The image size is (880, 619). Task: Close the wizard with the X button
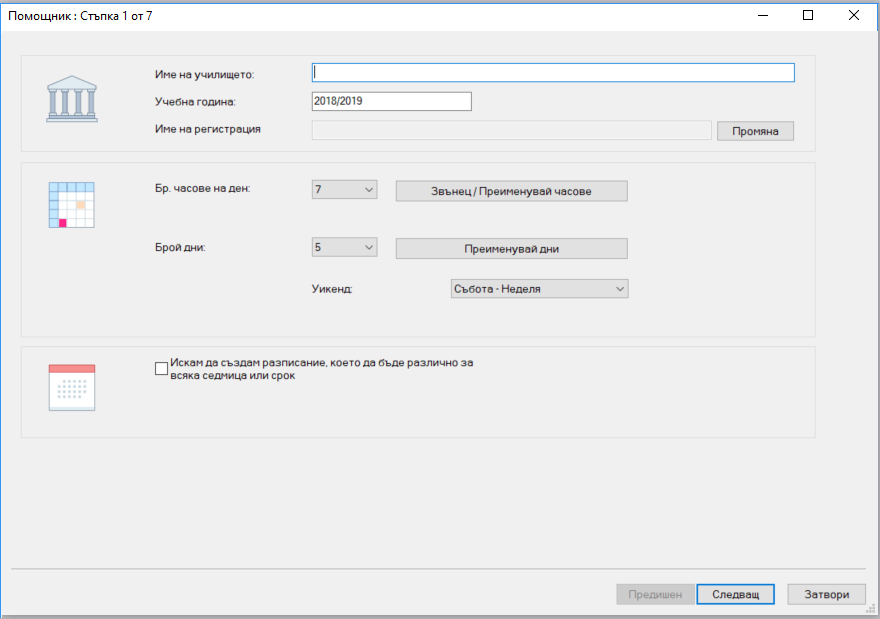[854, 15]
